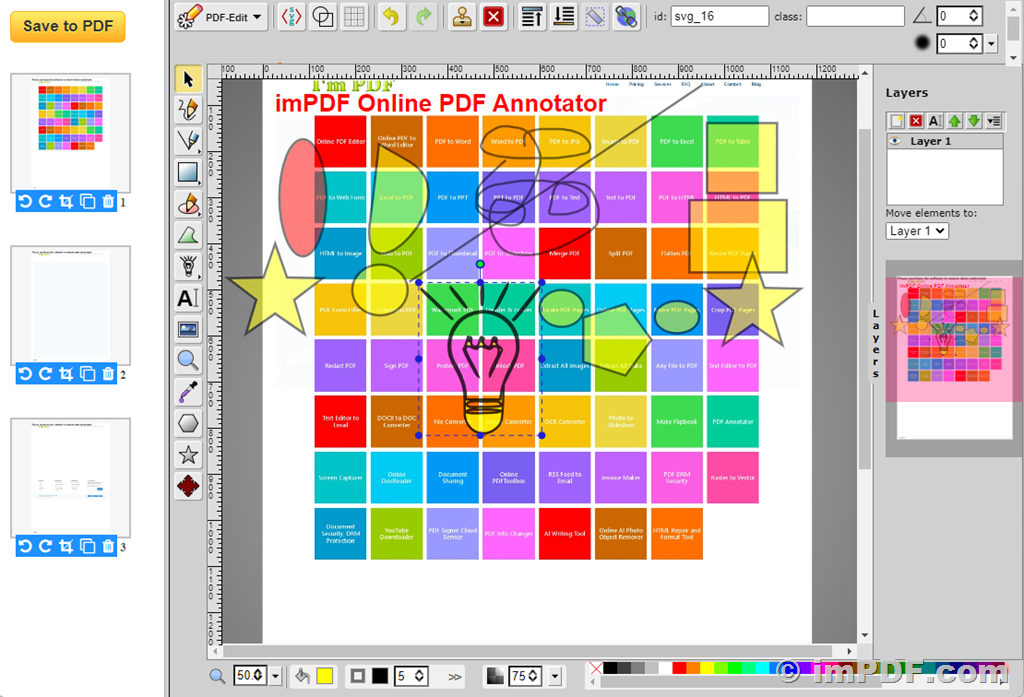This screenshot has width=1024, height=697.
Task: Choose the Image insert tool
Action: coord(188,329)
